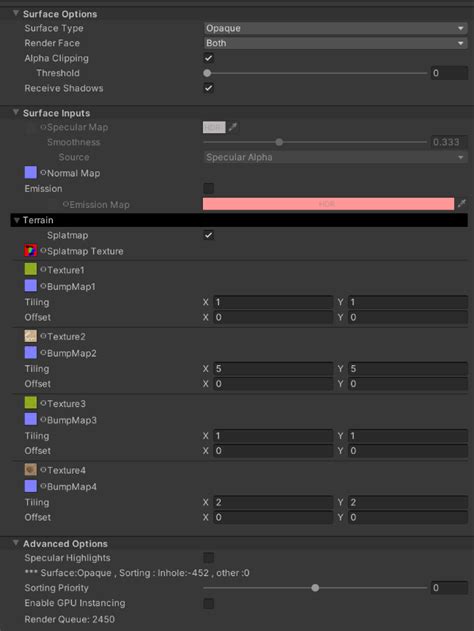Select the Texture1 green thumbnail

pos(31,269)
